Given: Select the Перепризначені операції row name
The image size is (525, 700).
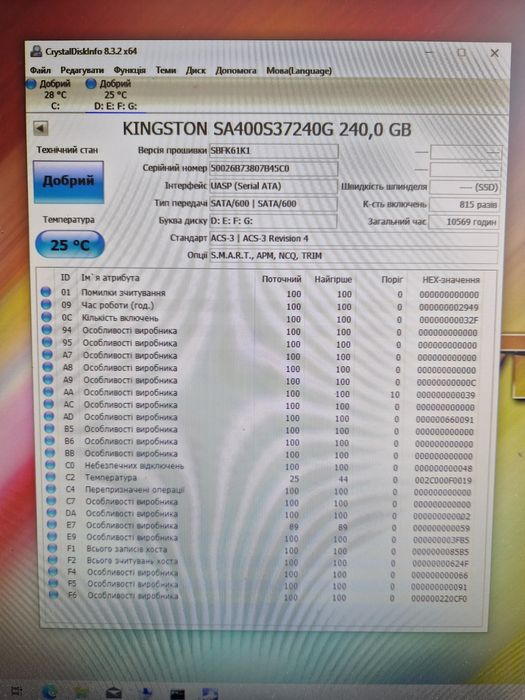Looking at the screenshot, I should click(x=134, y=490).
